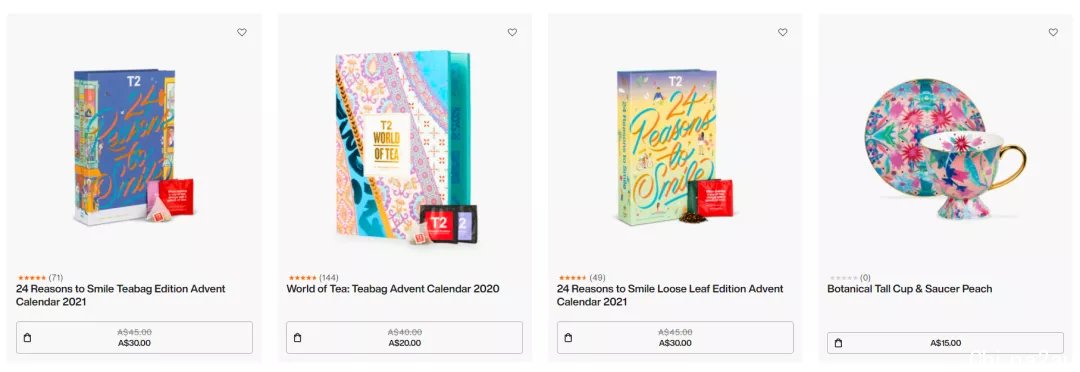The image size is (1080, 372).
Task: Tap heart icon on Botanical Tall Cup card
Action: pos(1053,32)
